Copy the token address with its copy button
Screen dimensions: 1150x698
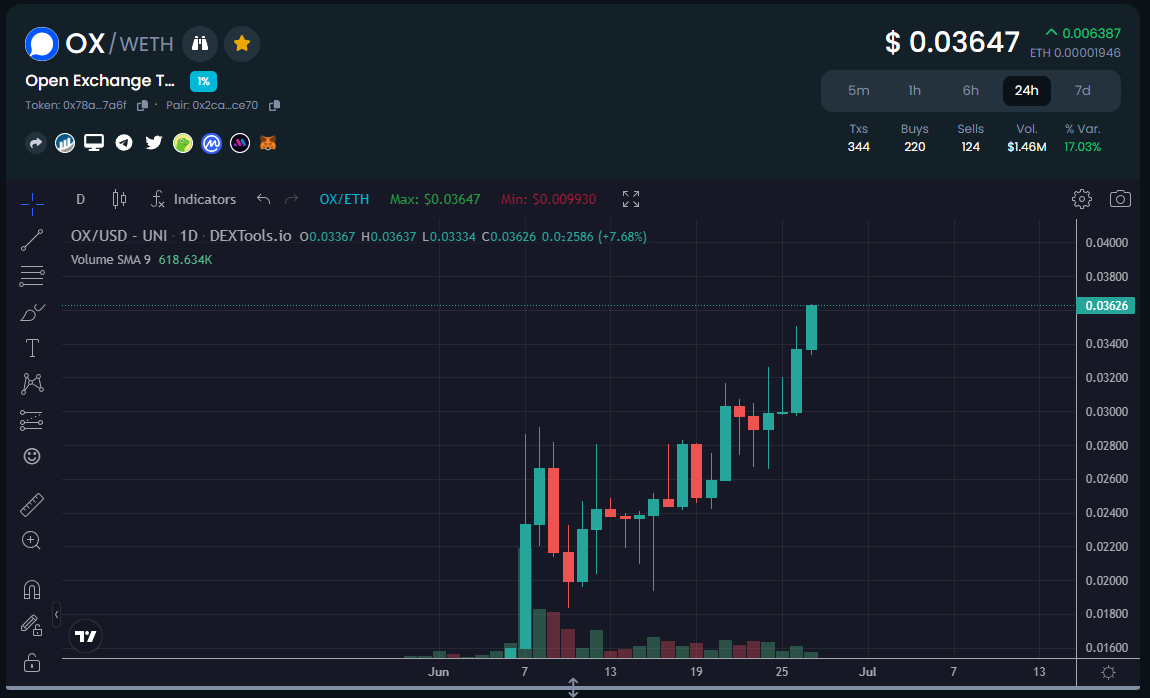[141, 104]
